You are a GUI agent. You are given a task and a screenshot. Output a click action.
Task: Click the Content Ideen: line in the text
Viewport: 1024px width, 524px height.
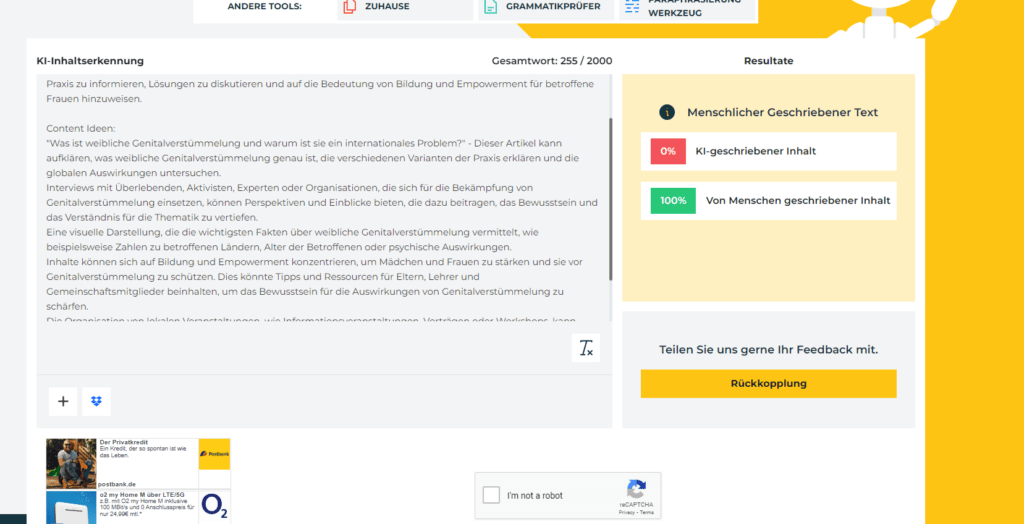coord(80,129)
